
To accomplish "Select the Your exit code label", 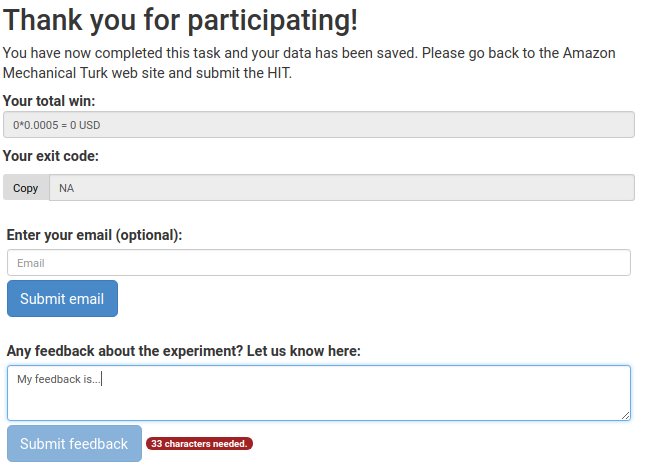I will [x=51, y=156].
